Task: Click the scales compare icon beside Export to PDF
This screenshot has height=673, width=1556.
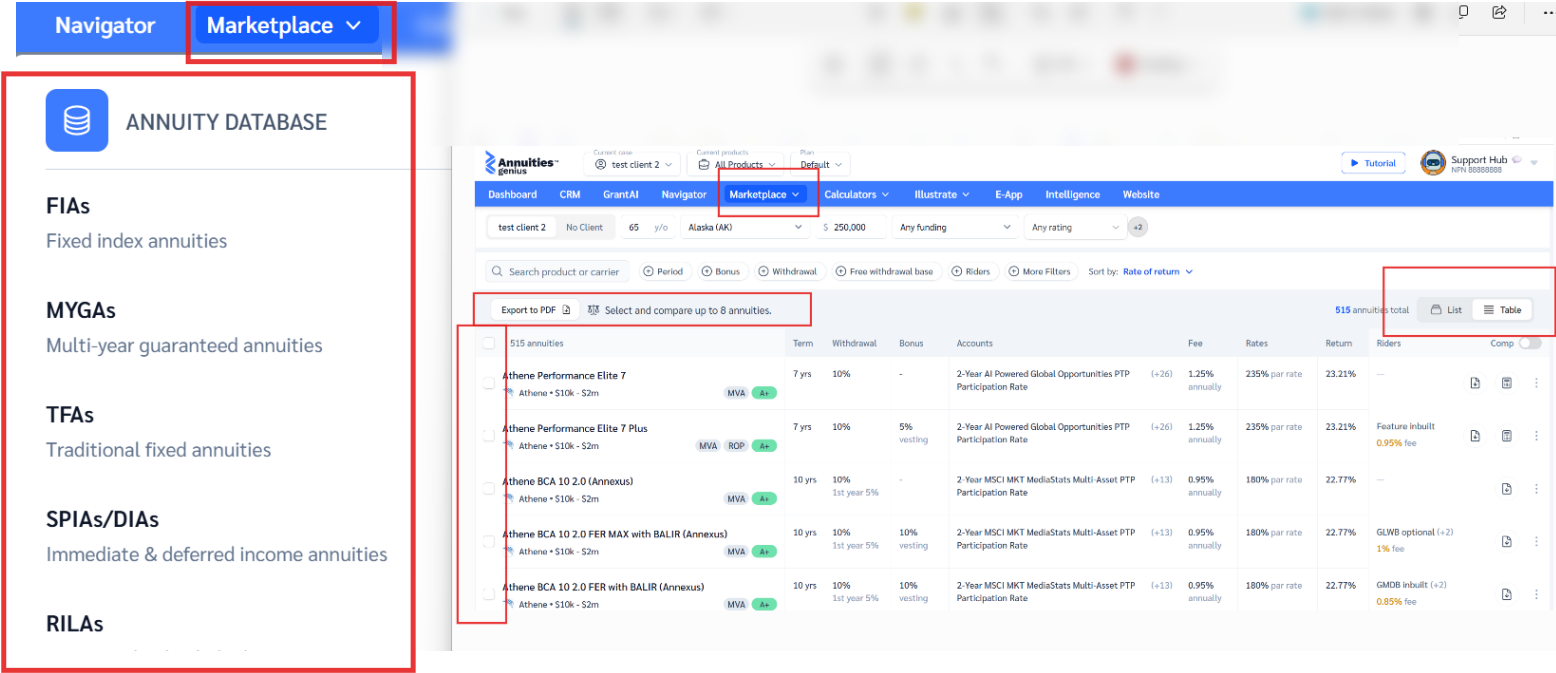Action: tap(593, 310)
